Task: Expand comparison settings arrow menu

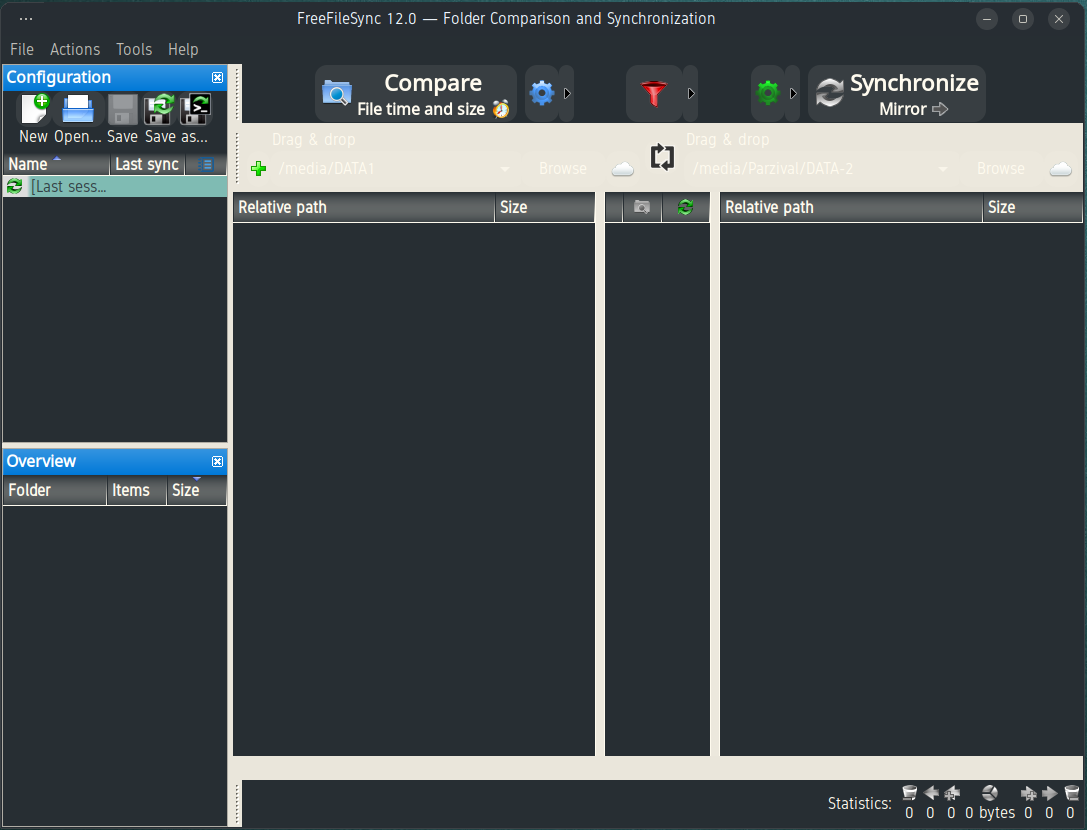Action: click(x=567, y=94)
